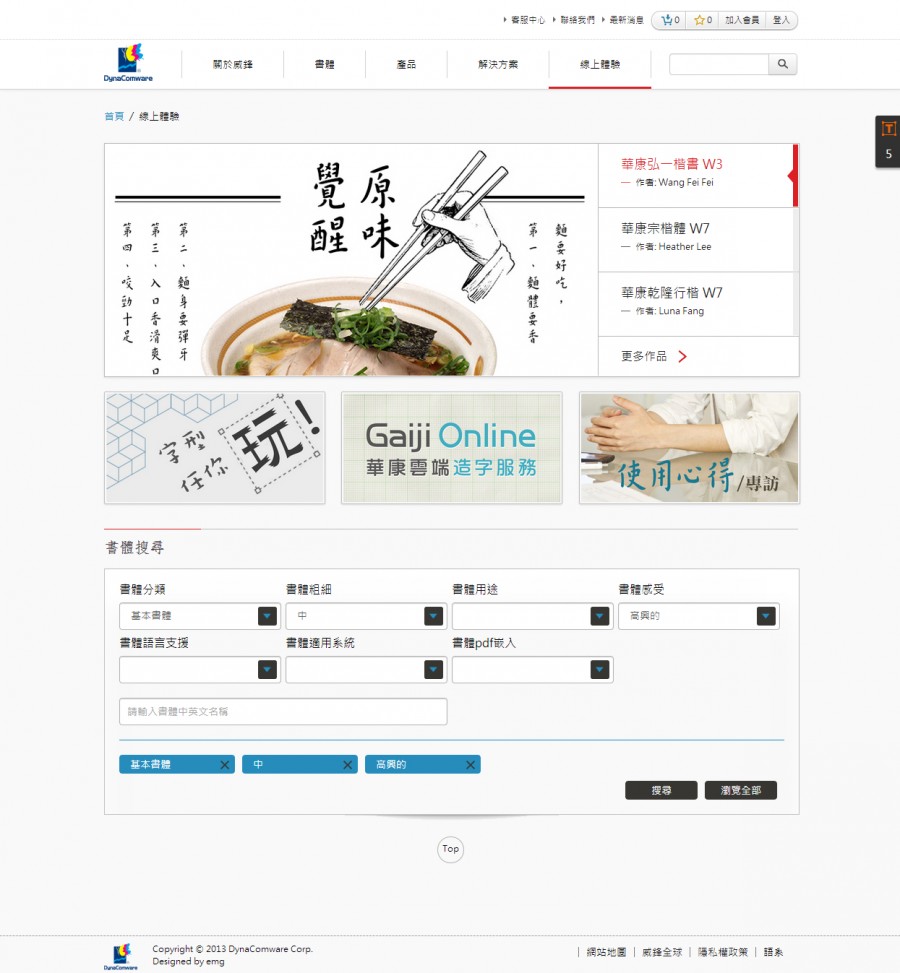Screen dimensions: 900x973
Task: Remove the 高興的 filter tag
Action: [470, 764]
